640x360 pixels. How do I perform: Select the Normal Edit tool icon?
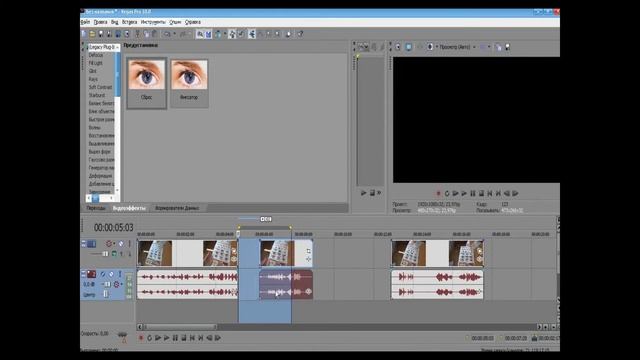tap(252, 34)
